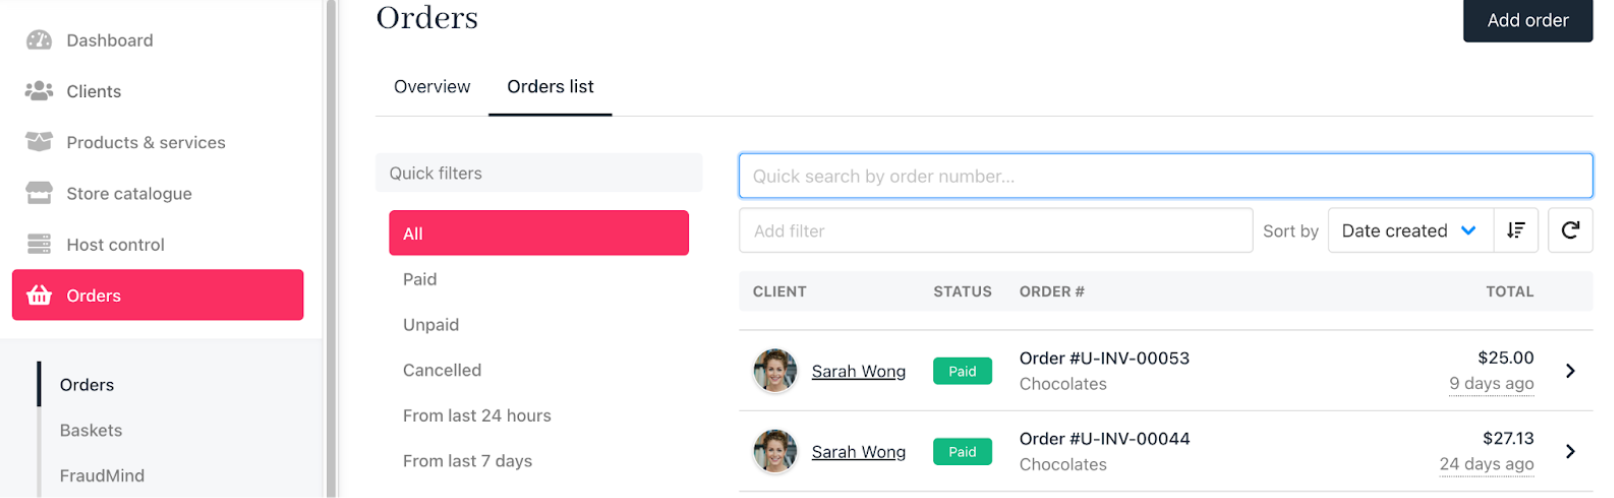The width and height of the screenshot is (1614, 498).
Task: Select the Orders list tab
Action: (x=550, y=87)
